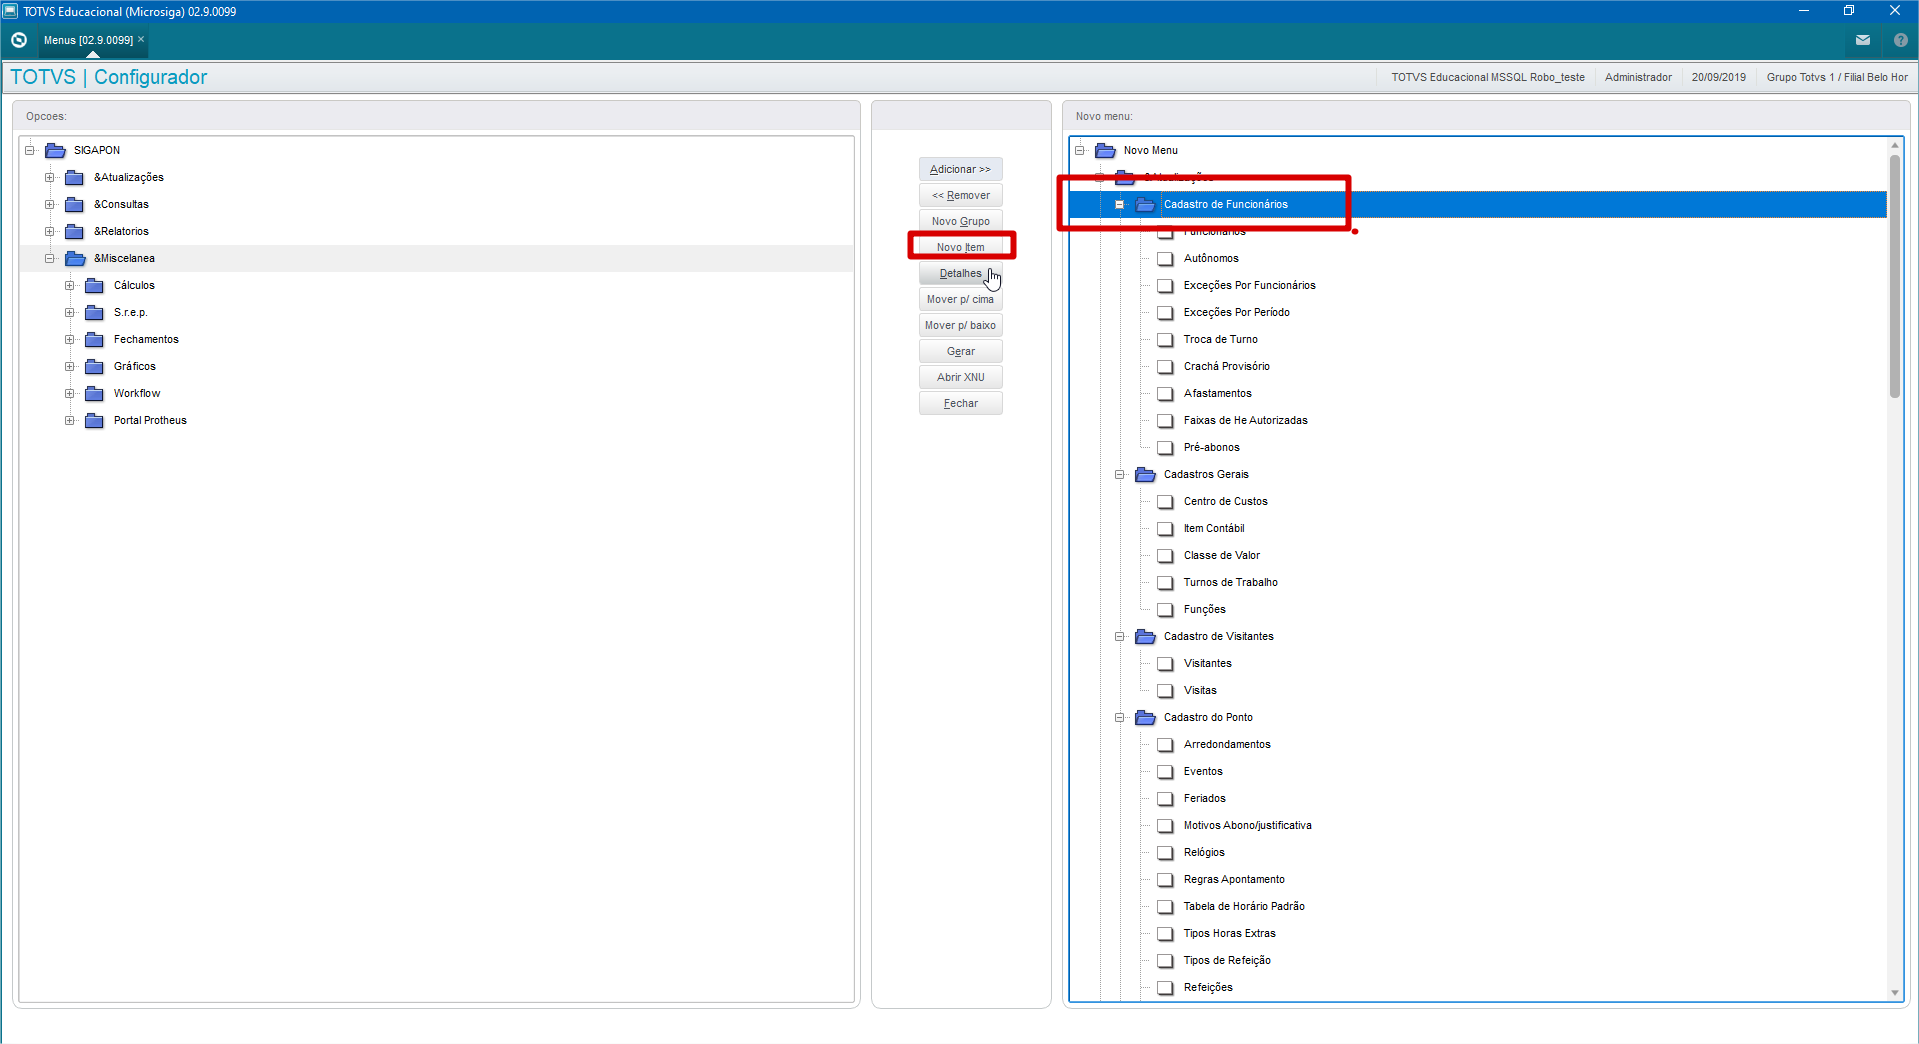Viewport: 1919px width, 1044px height.
Task: Expand the Cálculos subfolder node
Action: 70,285
